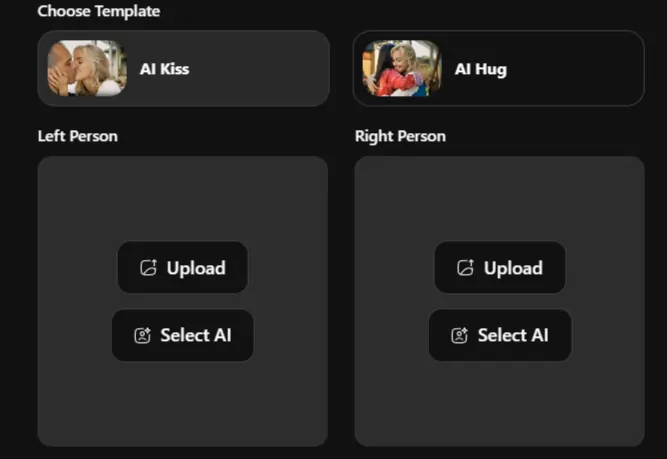Choose the AI Hug template card
Viewport: 667px width, 459px height.
[x=560, y=68]
